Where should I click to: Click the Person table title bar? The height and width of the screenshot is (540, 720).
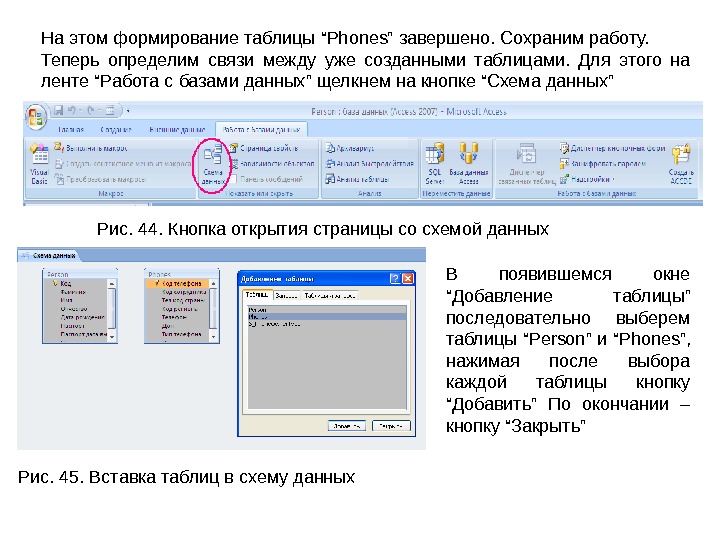point(80,274)
